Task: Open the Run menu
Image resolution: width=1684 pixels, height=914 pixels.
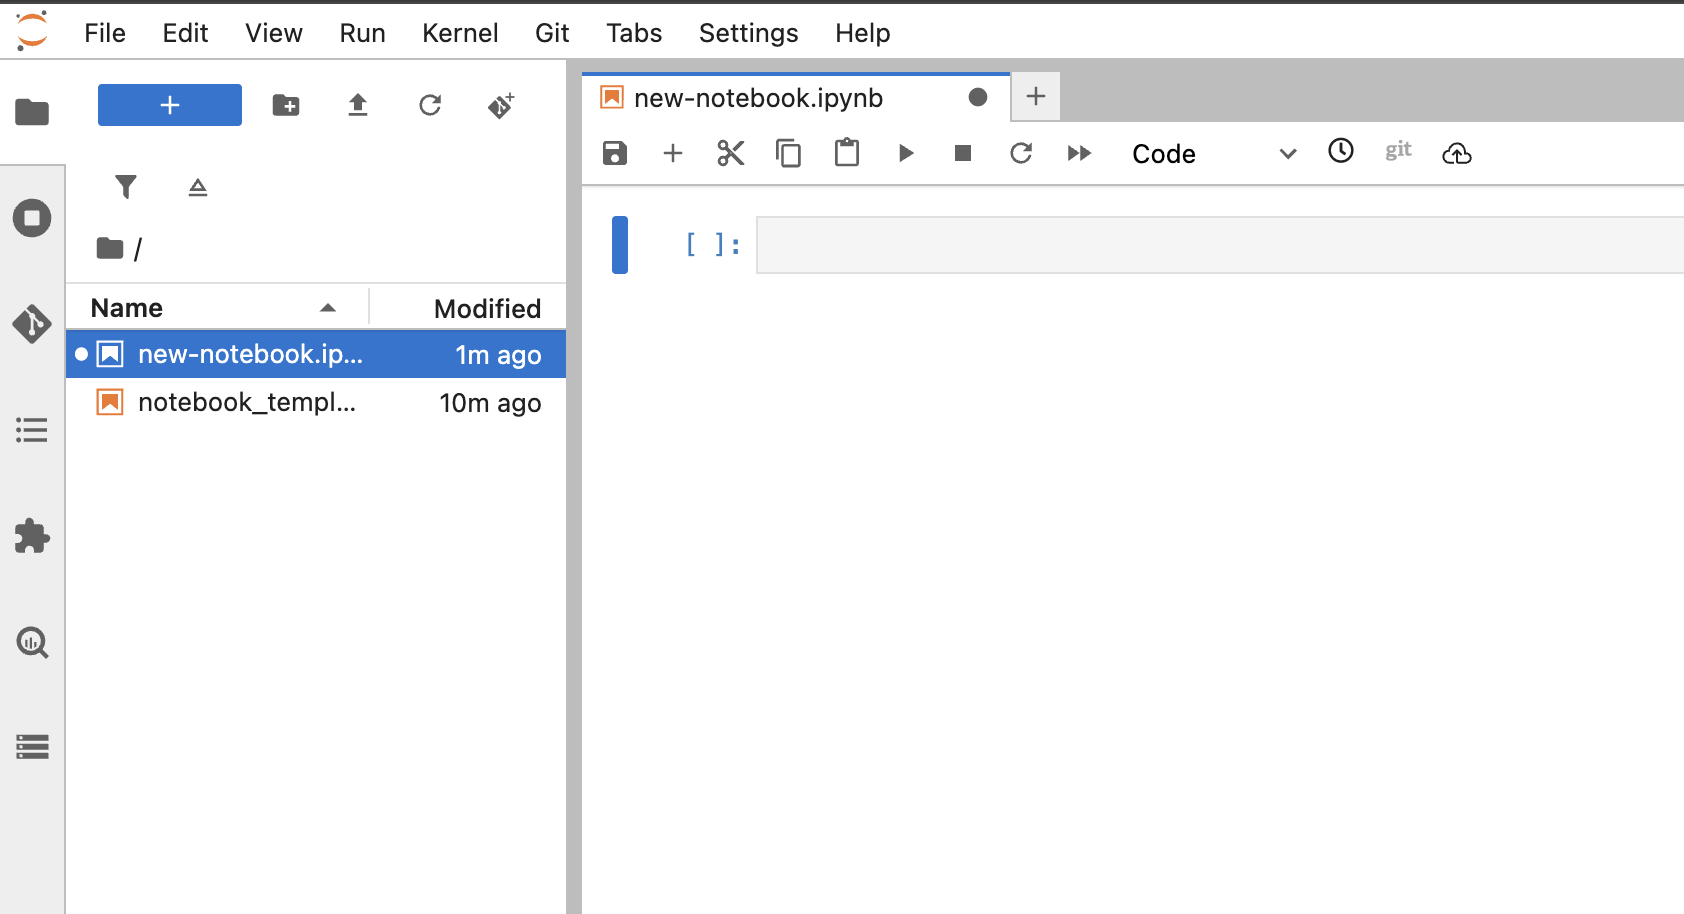Action: (x=362, y=33)
